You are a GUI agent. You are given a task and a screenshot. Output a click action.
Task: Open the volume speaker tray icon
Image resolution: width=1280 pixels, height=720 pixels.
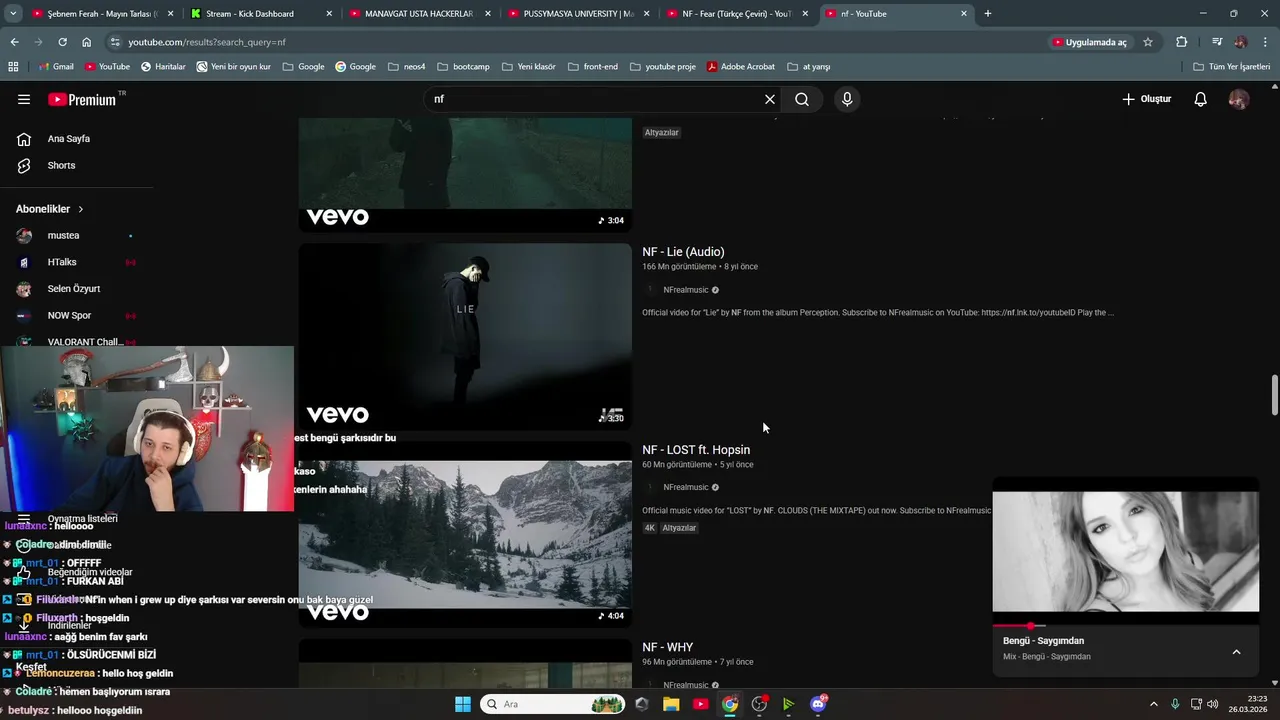tap(1212, 704)
